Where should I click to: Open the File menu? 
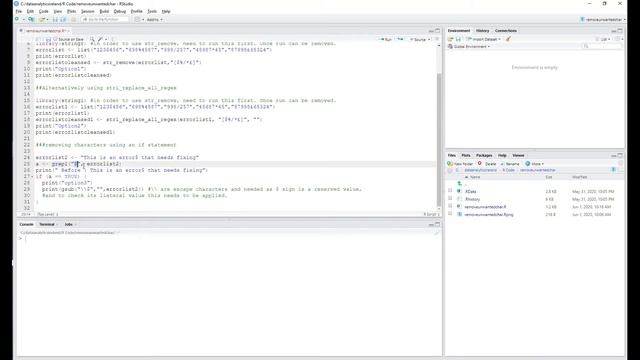pyautogui.click(x=19, y=11)
